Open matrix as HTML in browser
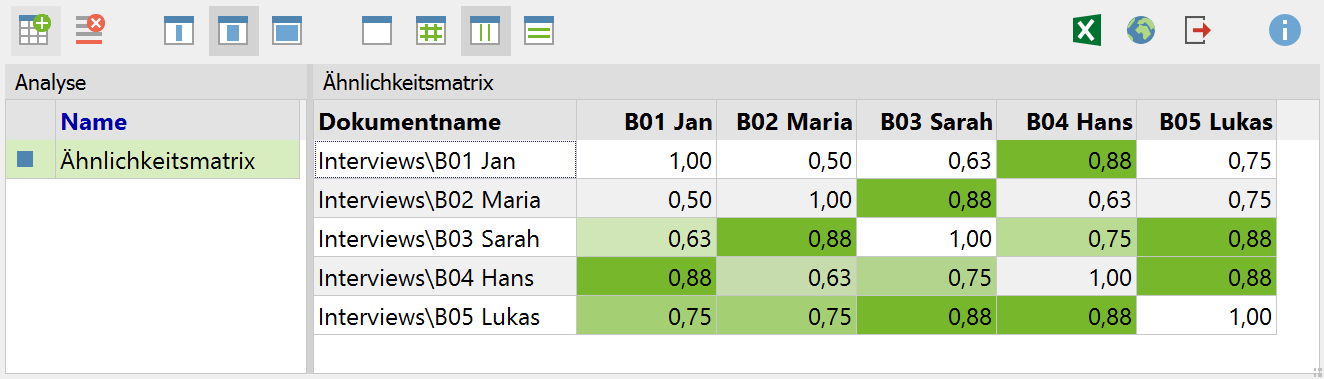The image size is (1324, 379). pos(1141,30)
